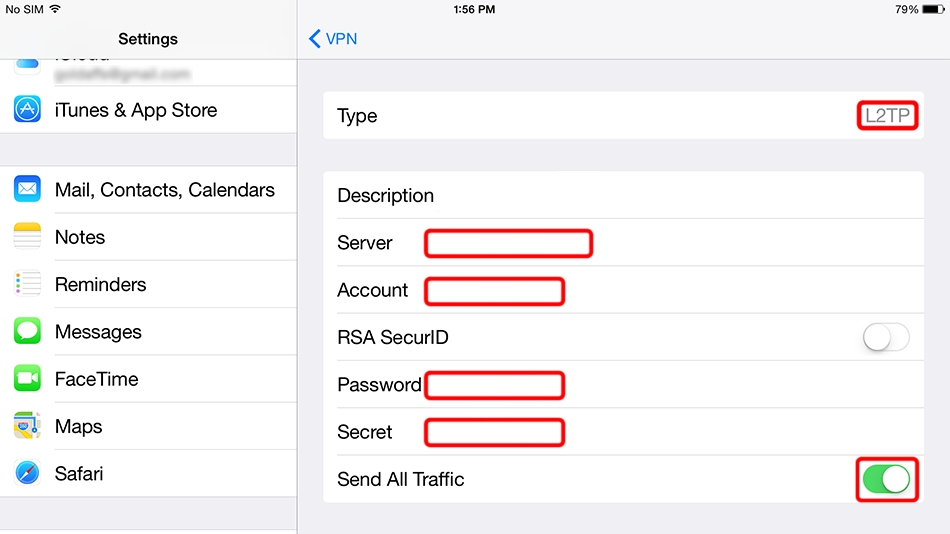Tap the yellow Notes icon
Image resolution: width=950 pixels, height=534 pixels.
tap(27, 237)
